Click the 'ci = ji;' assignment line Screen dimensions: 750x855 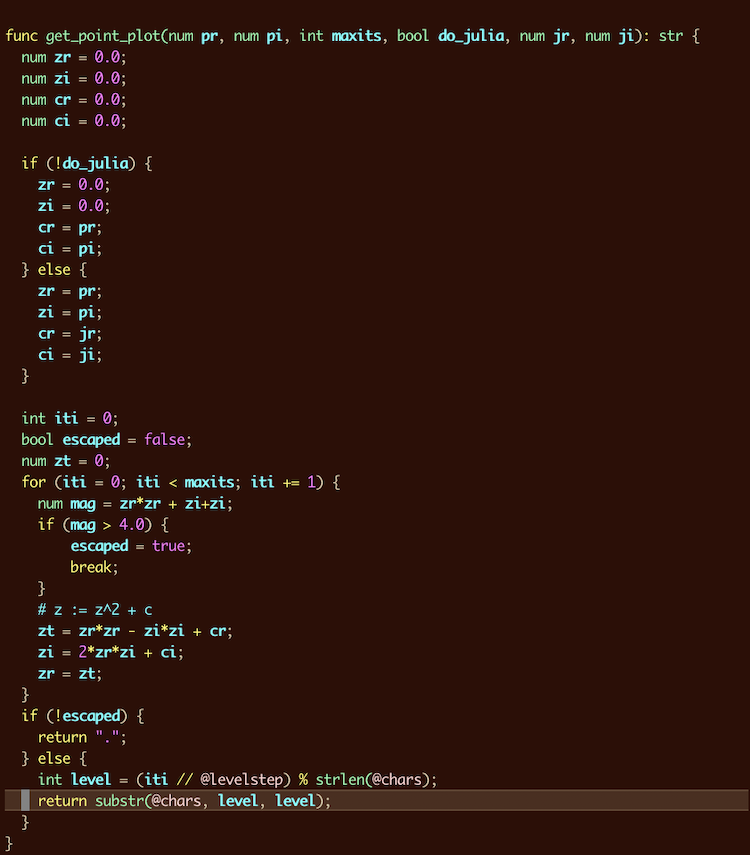[69, 354]
